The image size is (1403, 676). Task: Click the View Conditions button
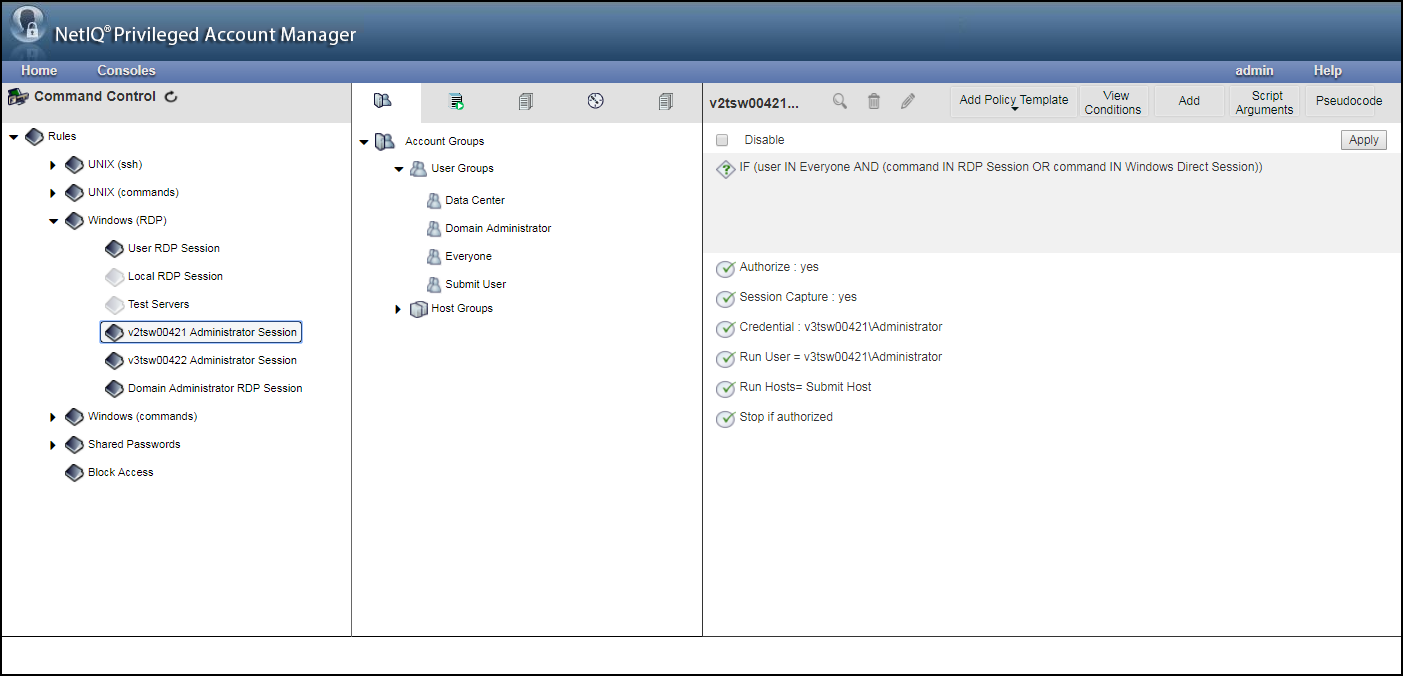(x=1113, y=102)
